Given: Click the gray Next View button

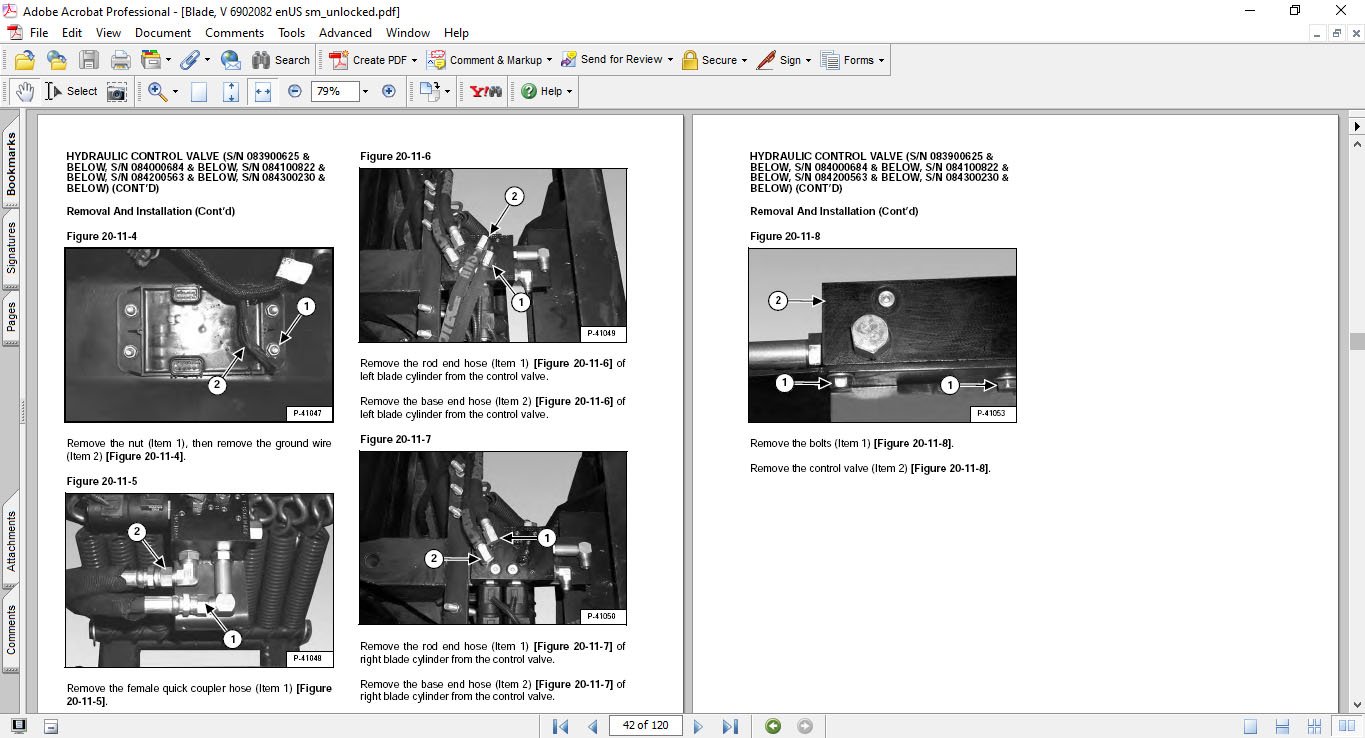Looking at the screenshot, I should point(805,726).
